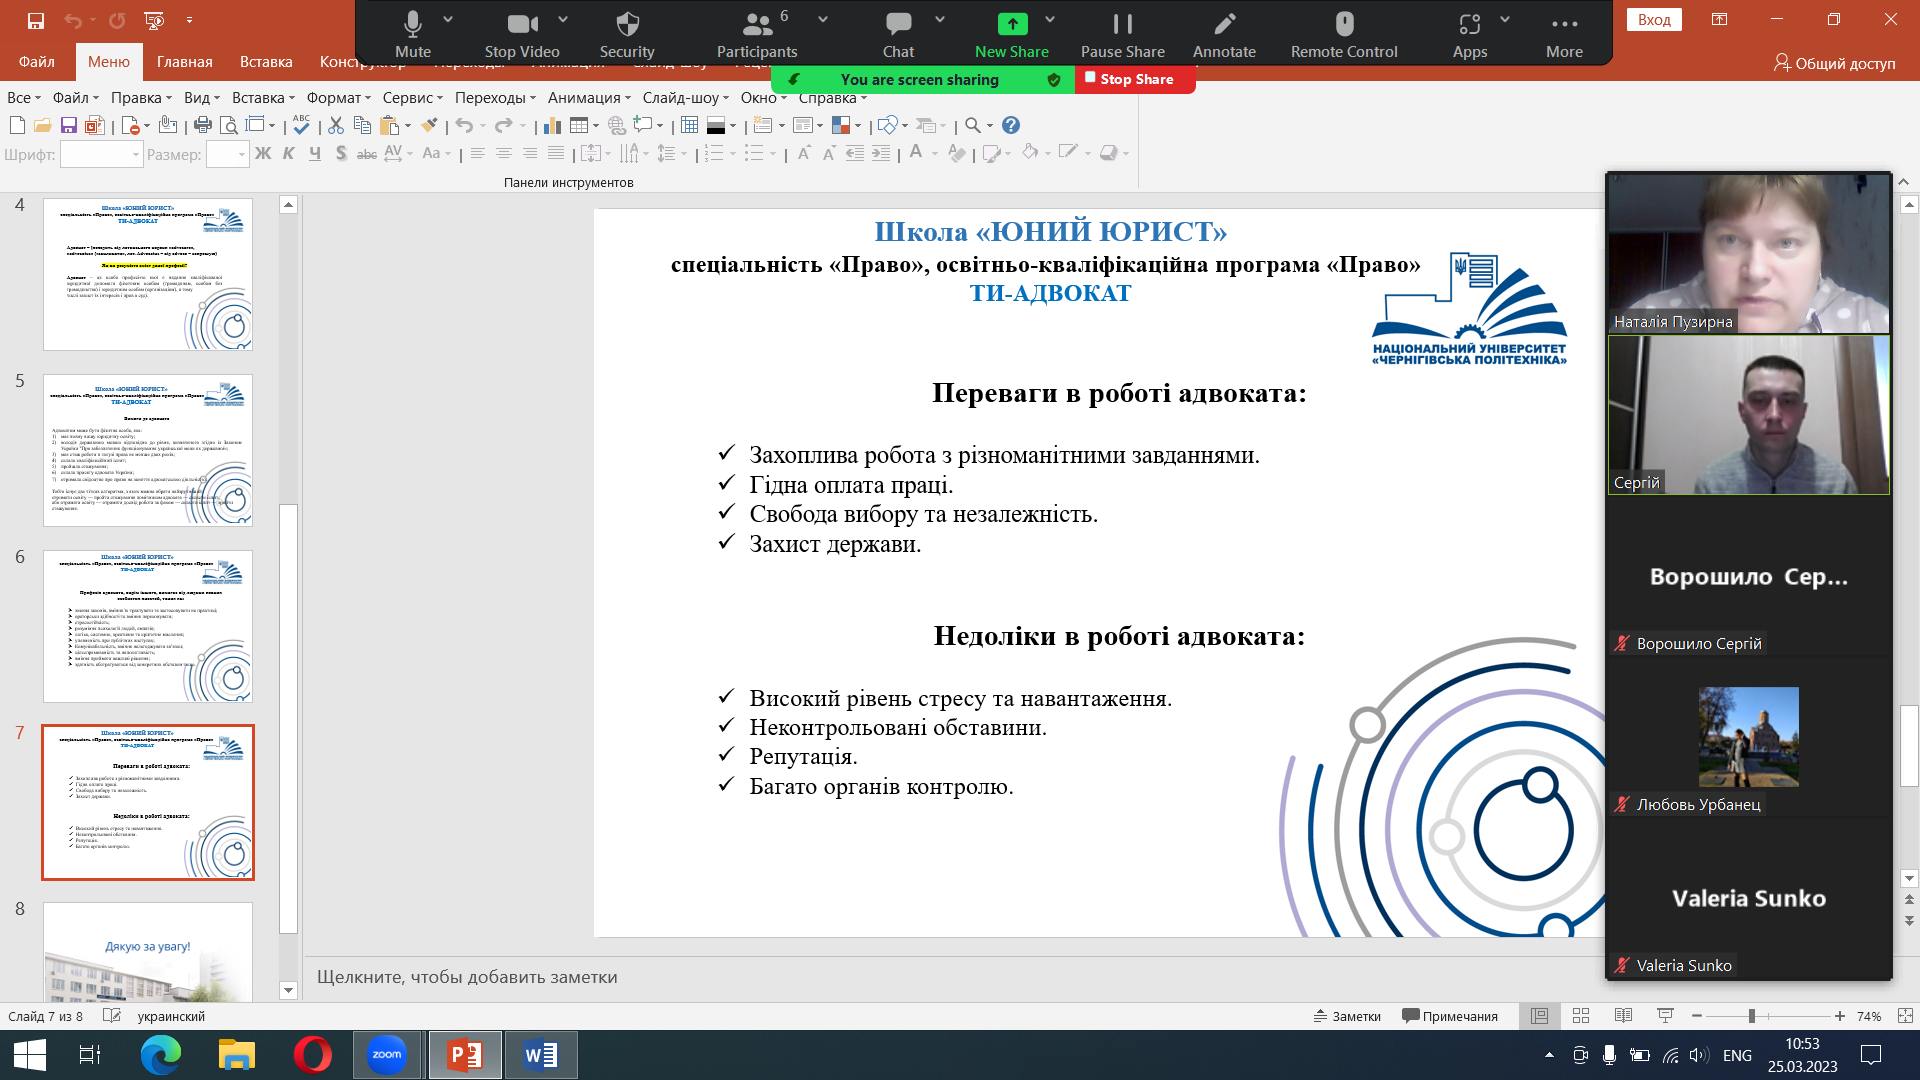Viewport: 1920px width, 1080px height.
Task: Toggle italic К formatting
Action: click(289, 153)
